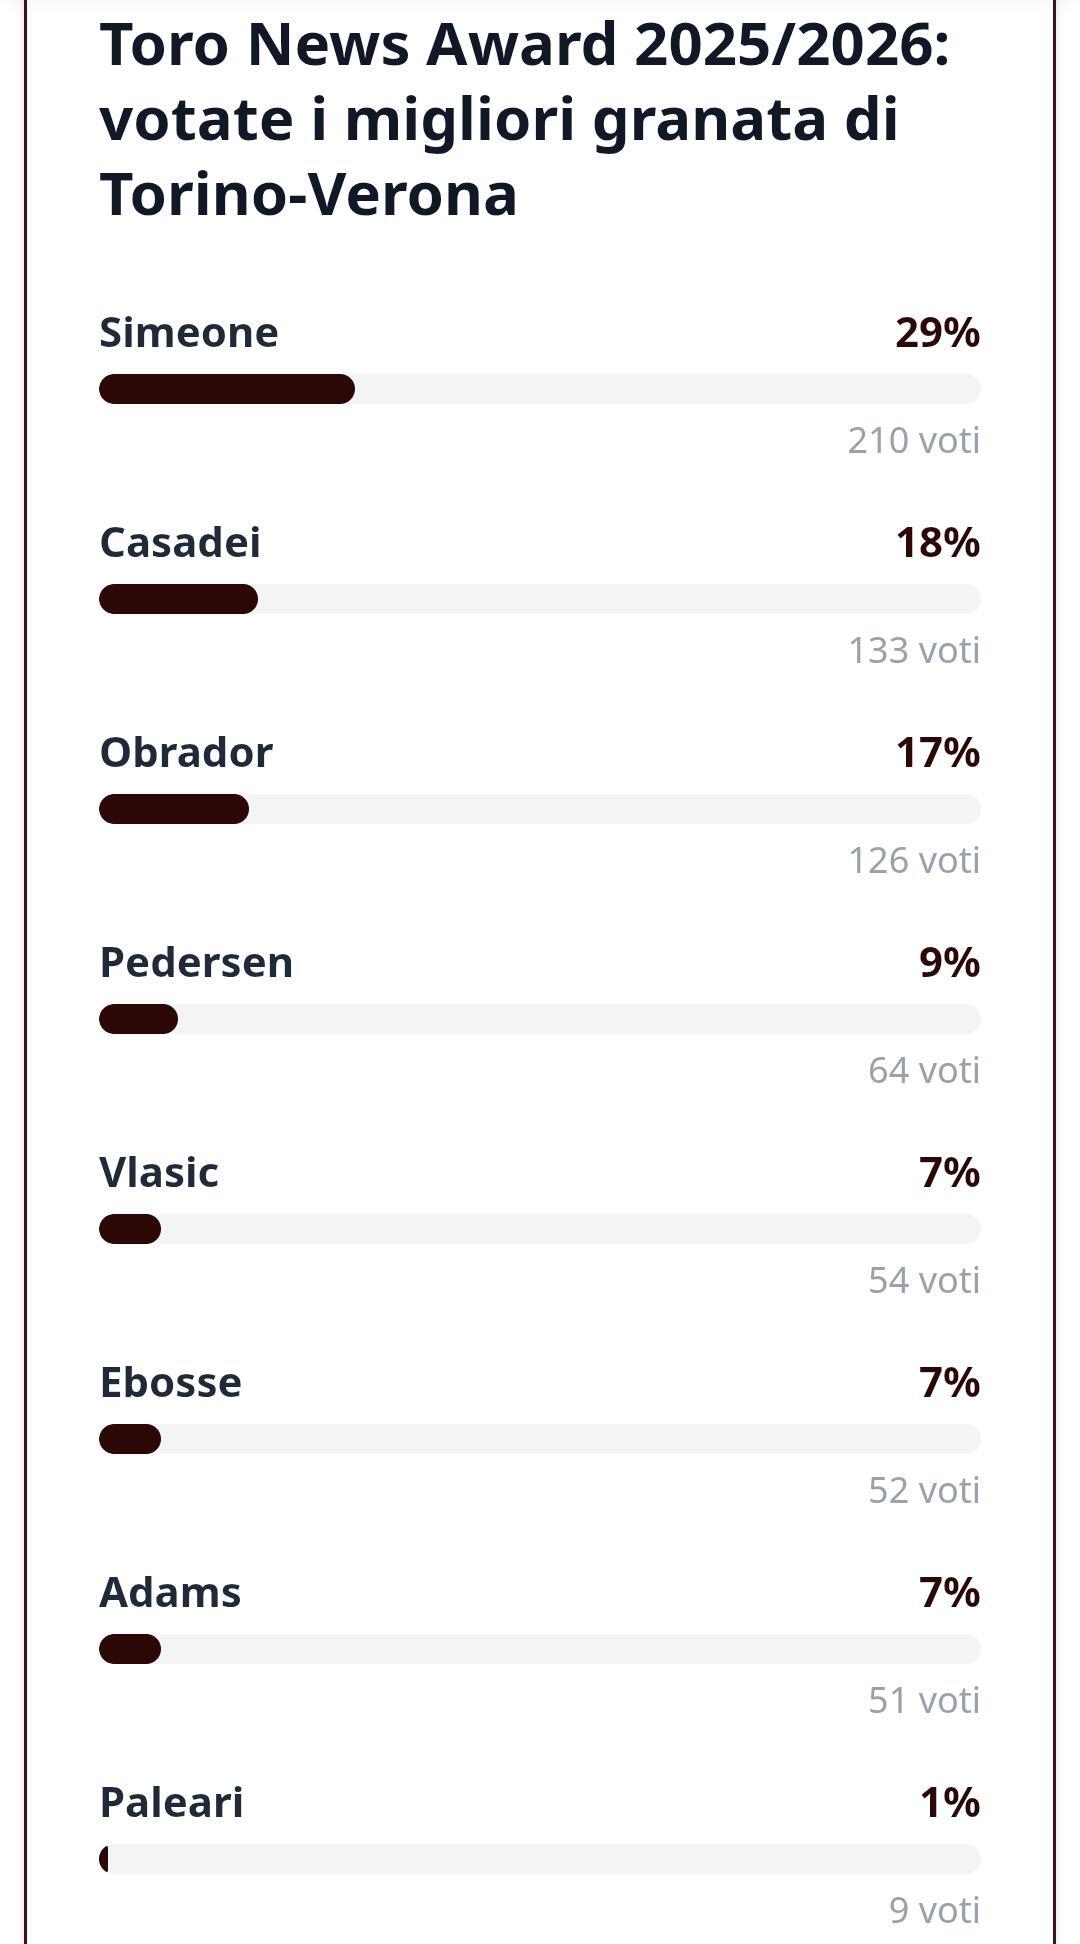This screenshot has height=1944, width=1080.
Task: Click the Casadei result progress bar
Action: 539,599
